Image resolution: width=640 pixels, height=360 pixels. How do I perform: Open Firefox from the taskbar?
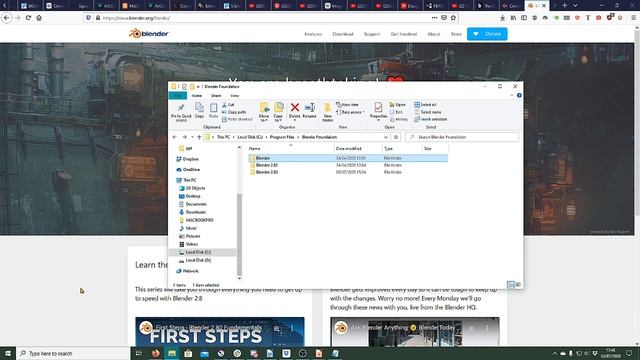click(x=156, y=353)
